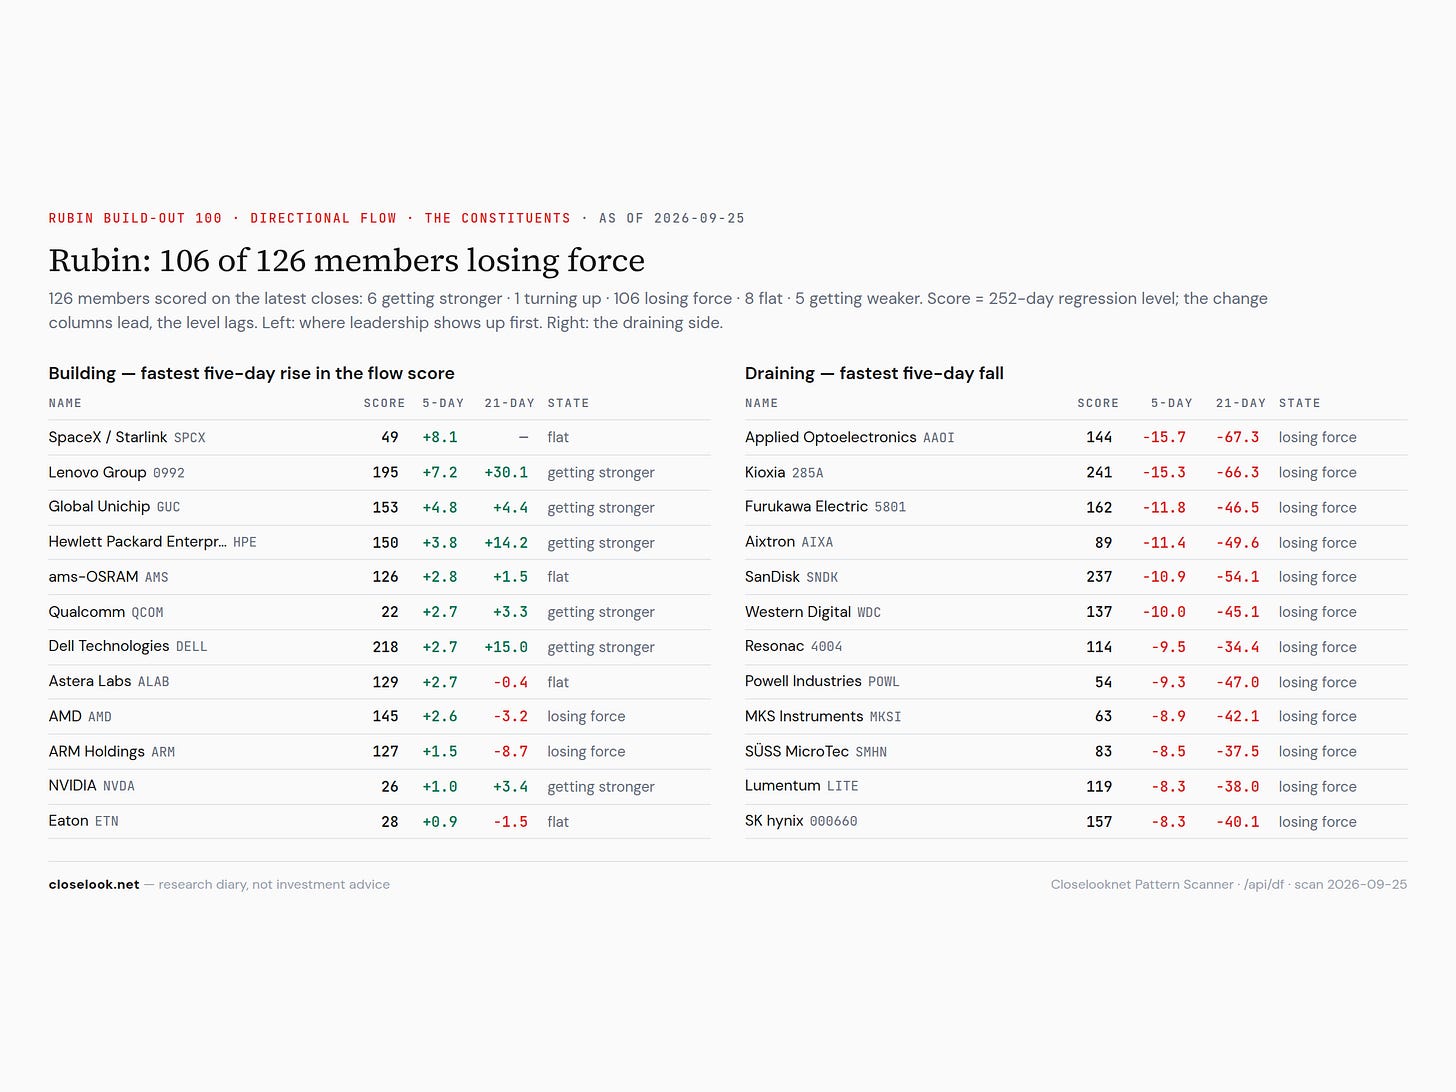Click the "Closelooknet Pattern Scanner" footer credit
Viewport: 1456px width, 1092px height.
pos(1142,885)
